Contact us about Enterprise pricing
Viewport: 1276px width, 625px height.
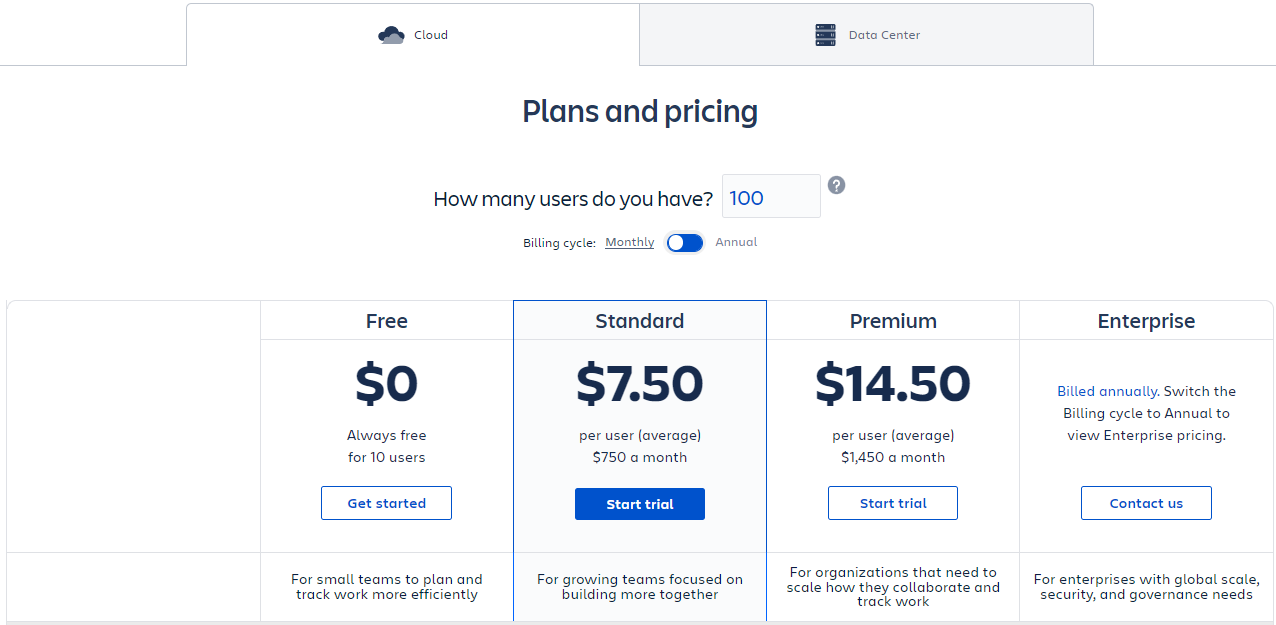pyautogui.click(x=1145, y=502)
